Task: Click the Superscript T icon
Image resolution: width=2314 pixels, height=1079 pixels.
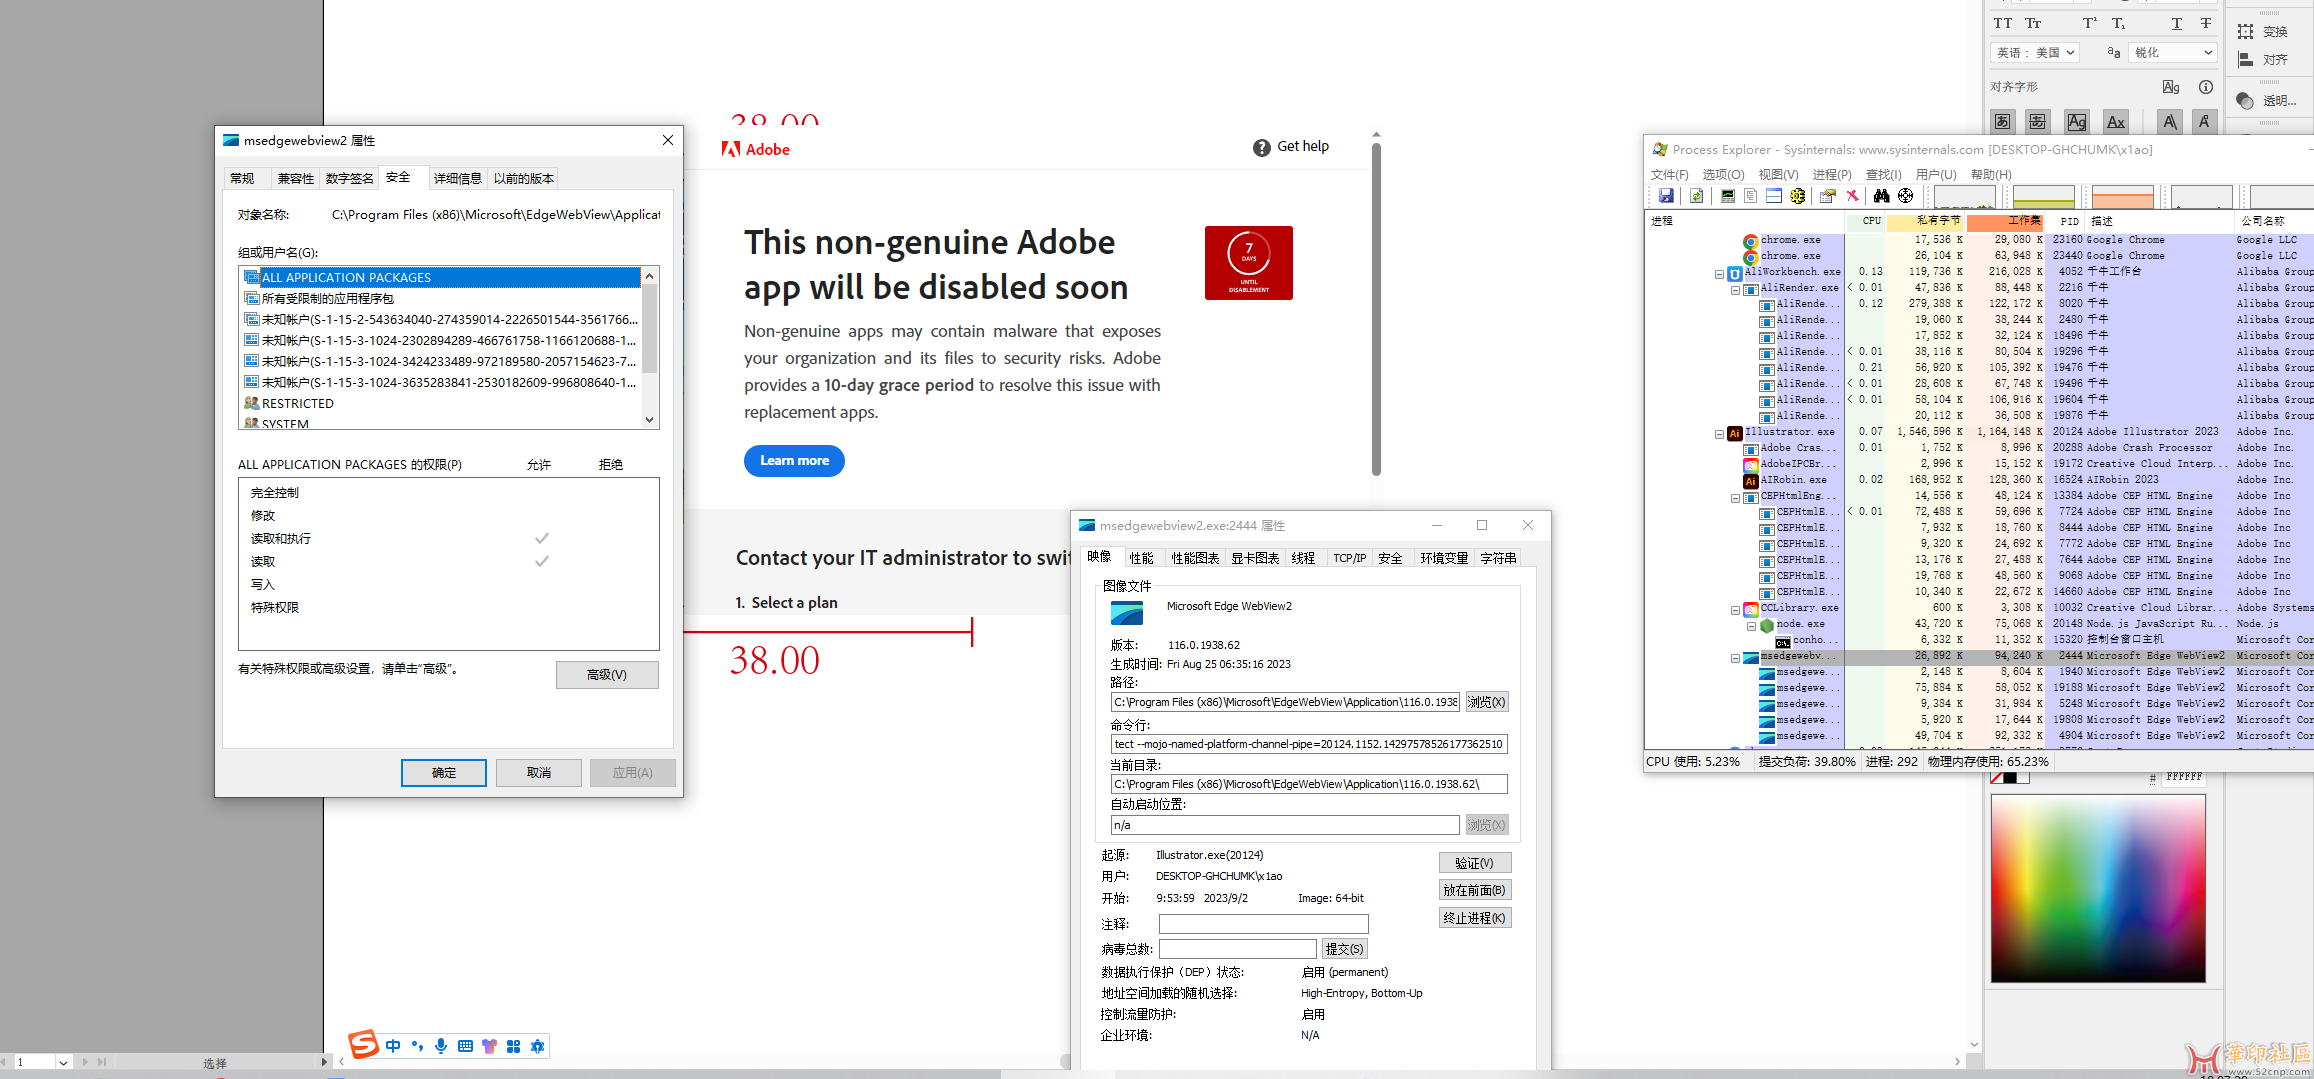Action: [2089, 23]
